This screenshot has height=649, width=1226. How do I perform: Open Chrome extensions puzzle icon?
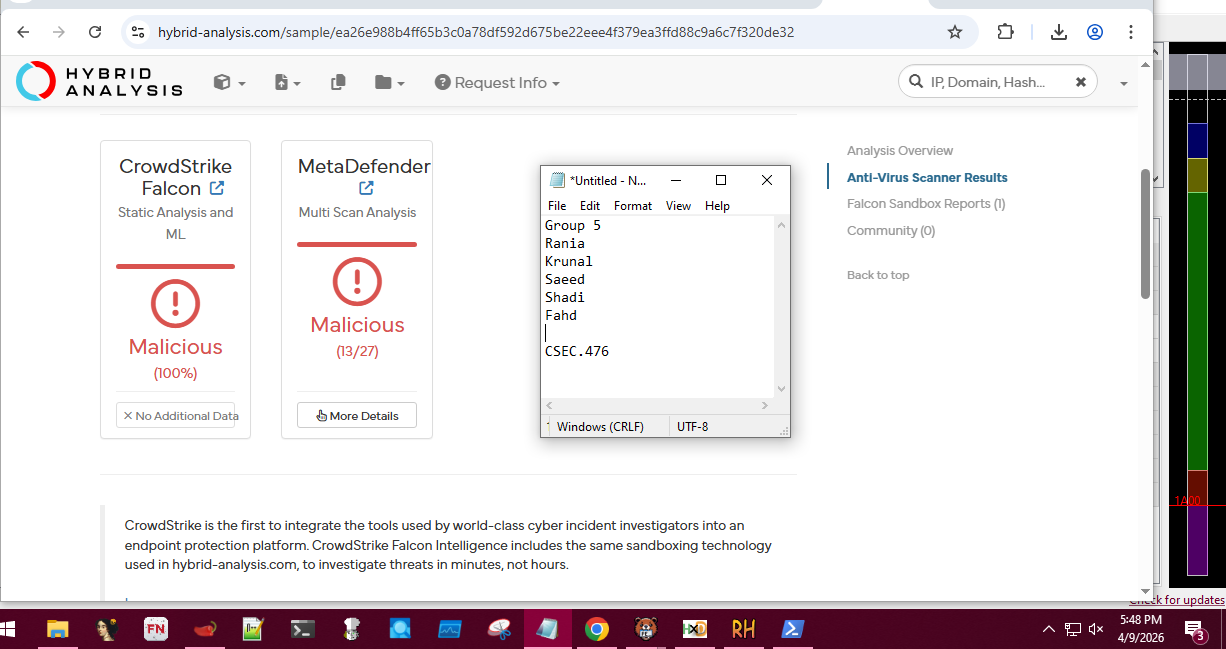pos(1006,32)
